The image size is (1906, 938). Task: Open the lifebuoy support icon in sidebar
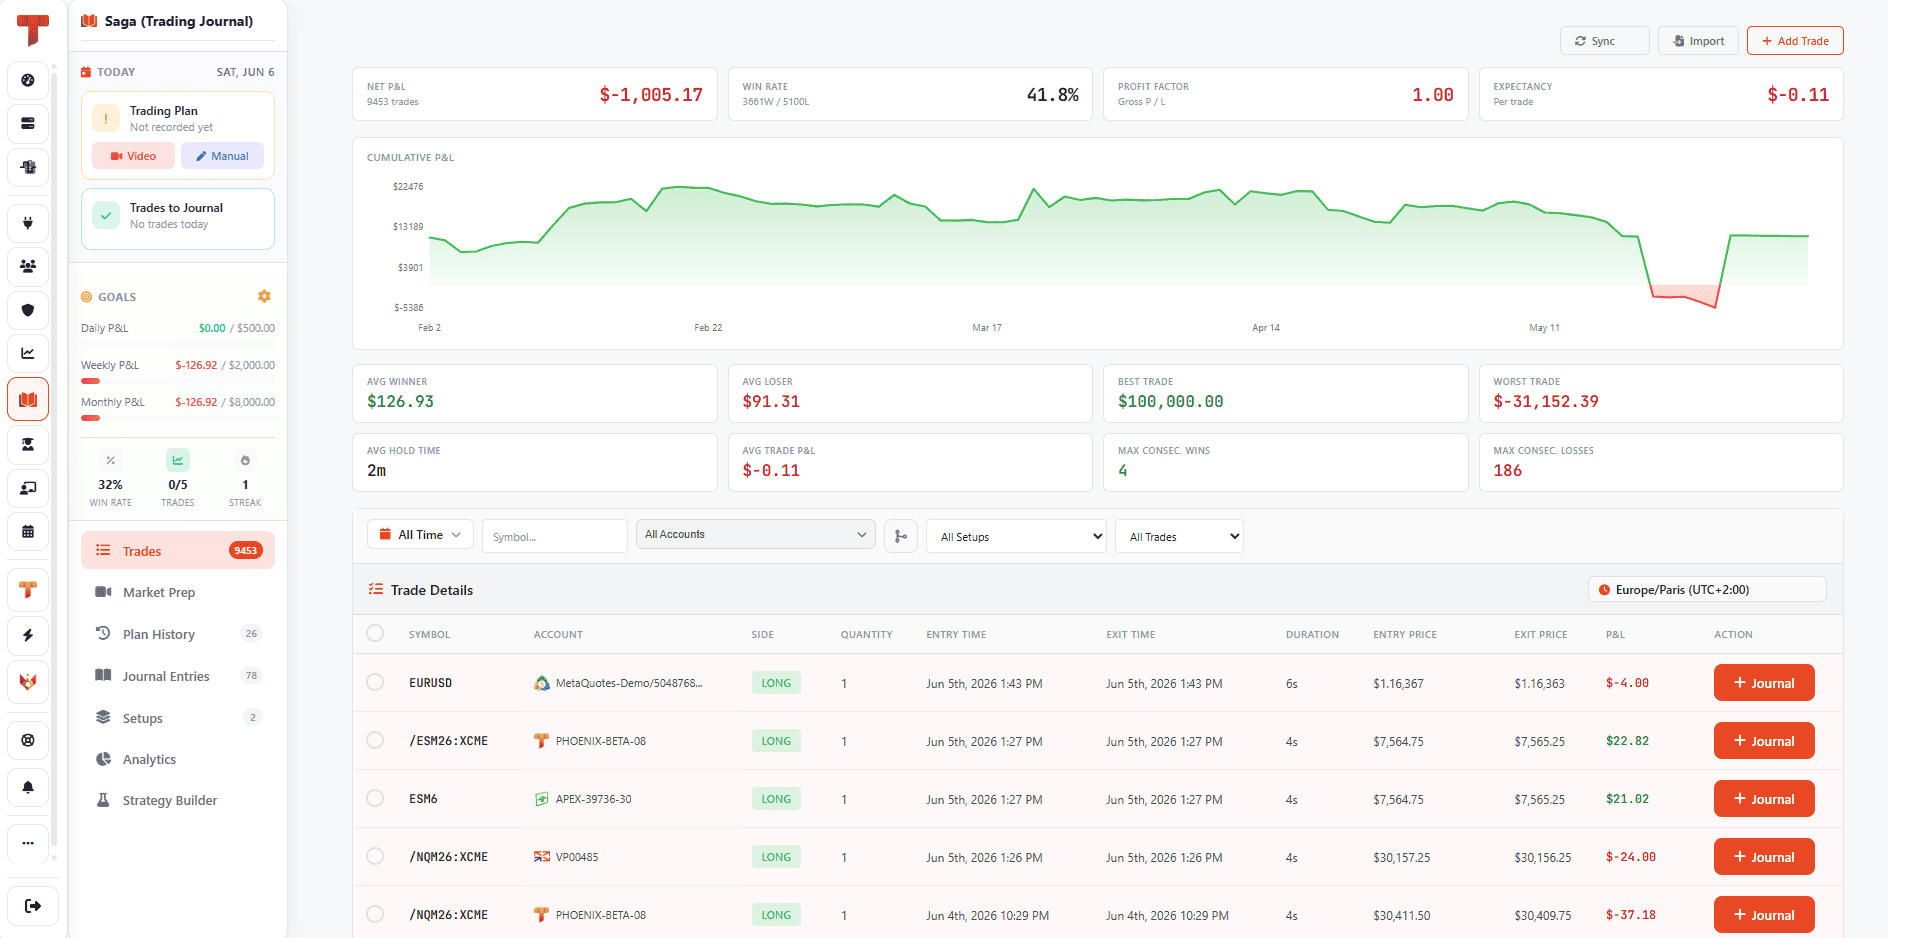[x=28, y=740]
